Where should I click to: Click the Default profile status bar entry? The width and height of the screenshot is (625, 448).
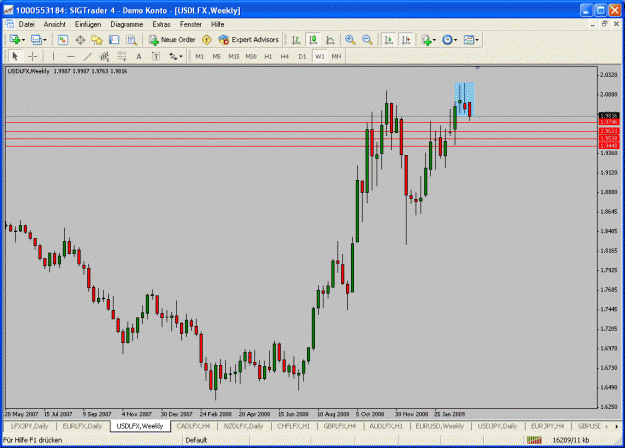196,440
